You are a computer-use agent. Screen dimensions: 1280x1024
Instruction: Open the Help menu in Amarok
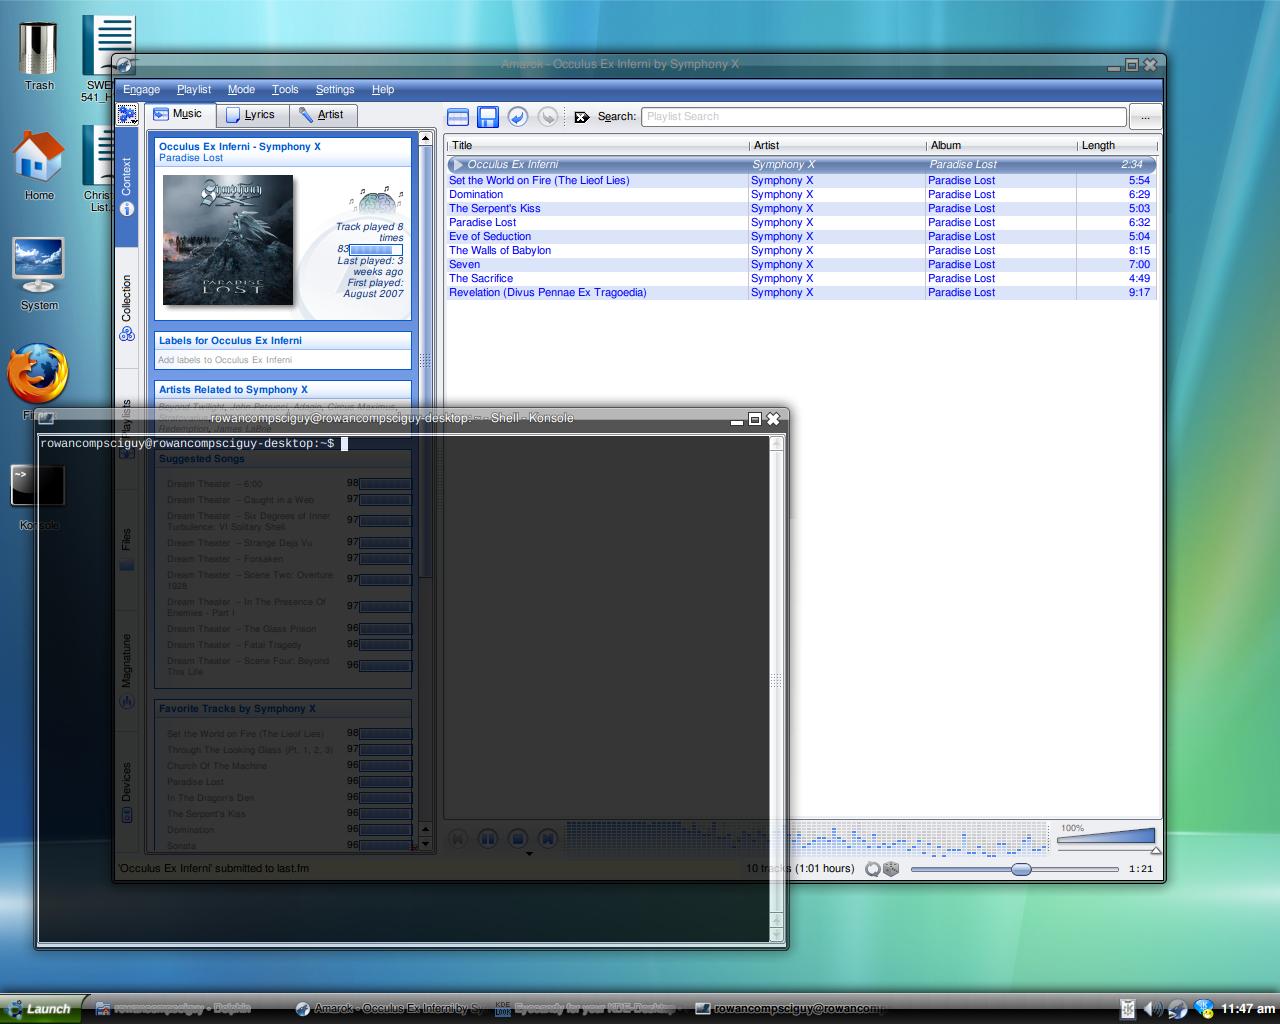(383, 90)
